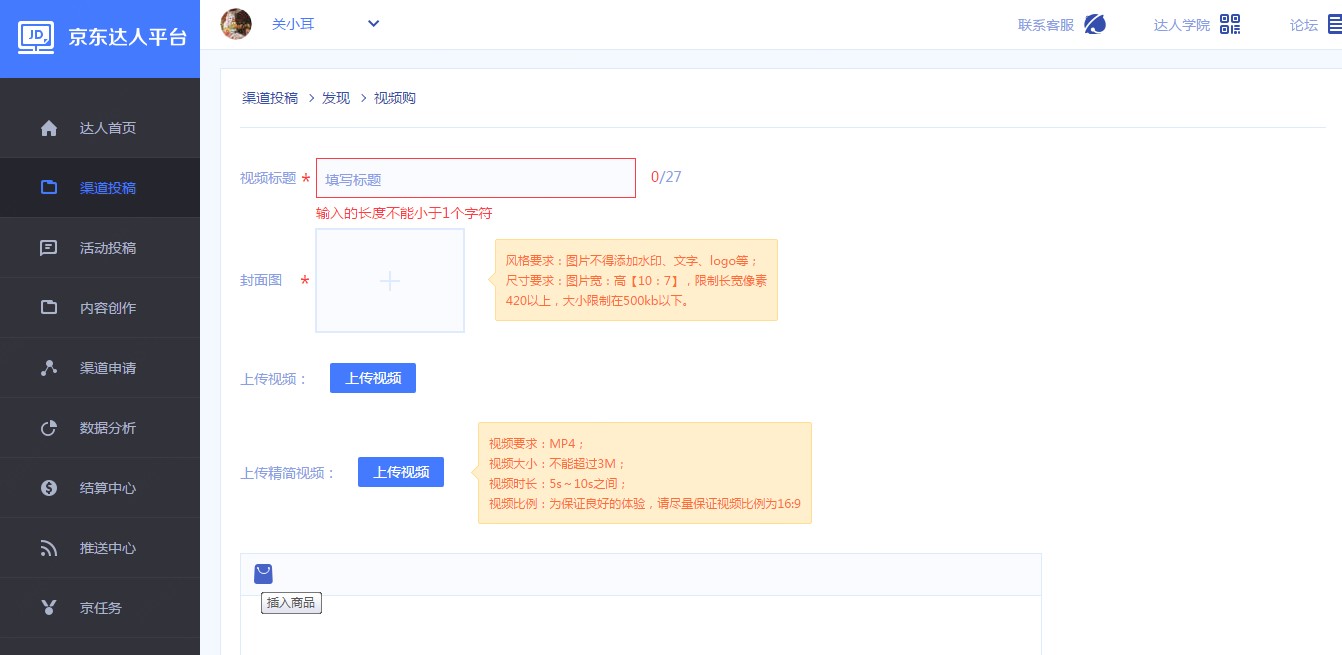Click the shopping bag insert product icon
The width and height of the screenshot is (1342, 655).
(263, 573)
